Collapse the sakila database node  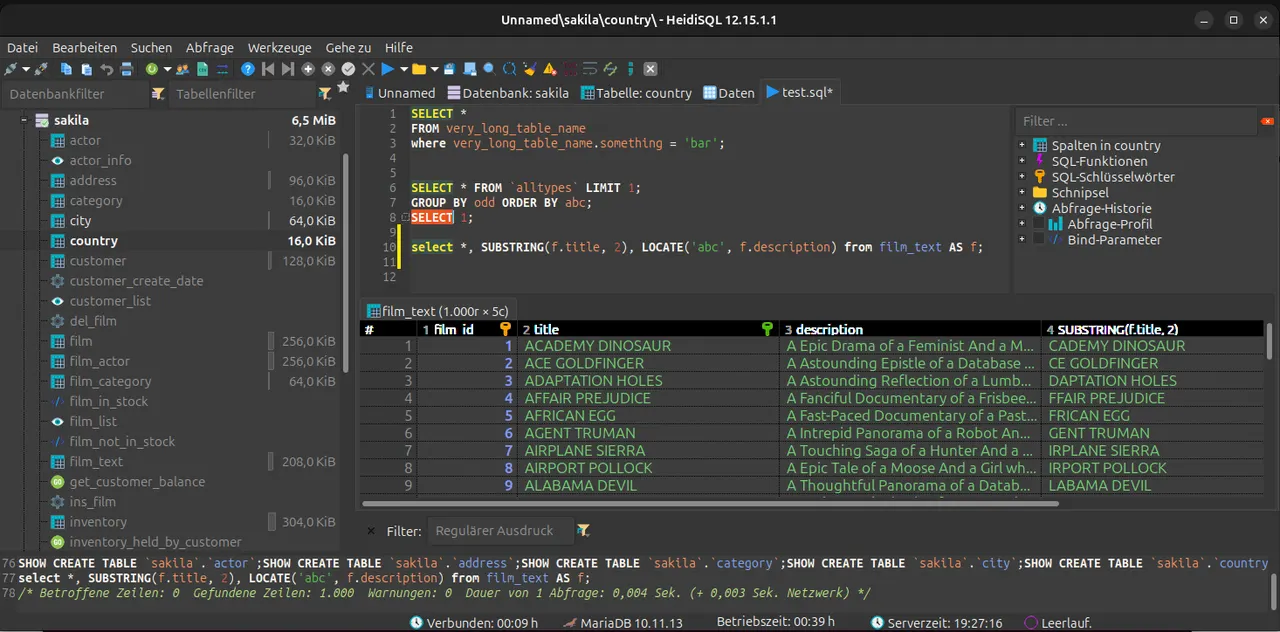coord(22,120)
